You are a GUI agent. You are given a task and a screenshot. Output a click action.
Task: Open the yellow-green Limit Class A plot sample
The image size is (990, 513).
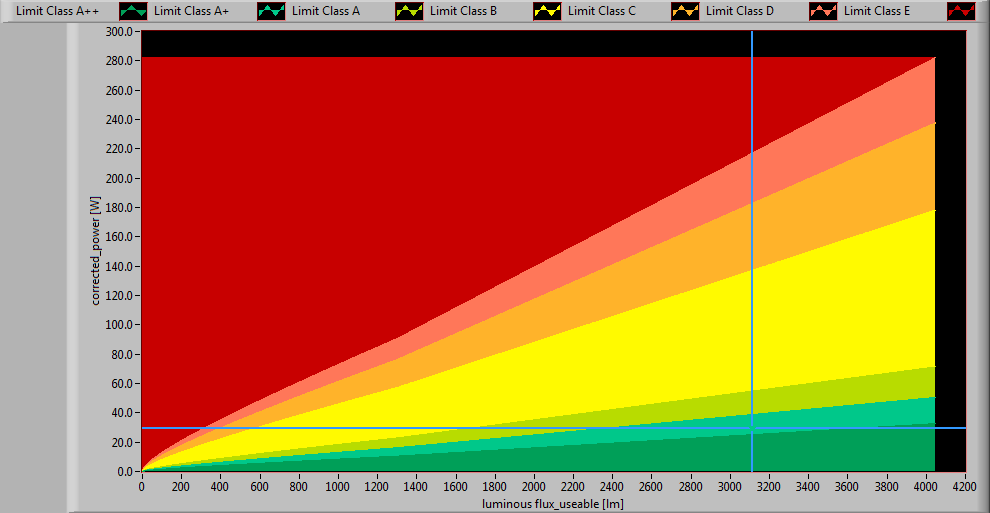(x=409, y=11)
